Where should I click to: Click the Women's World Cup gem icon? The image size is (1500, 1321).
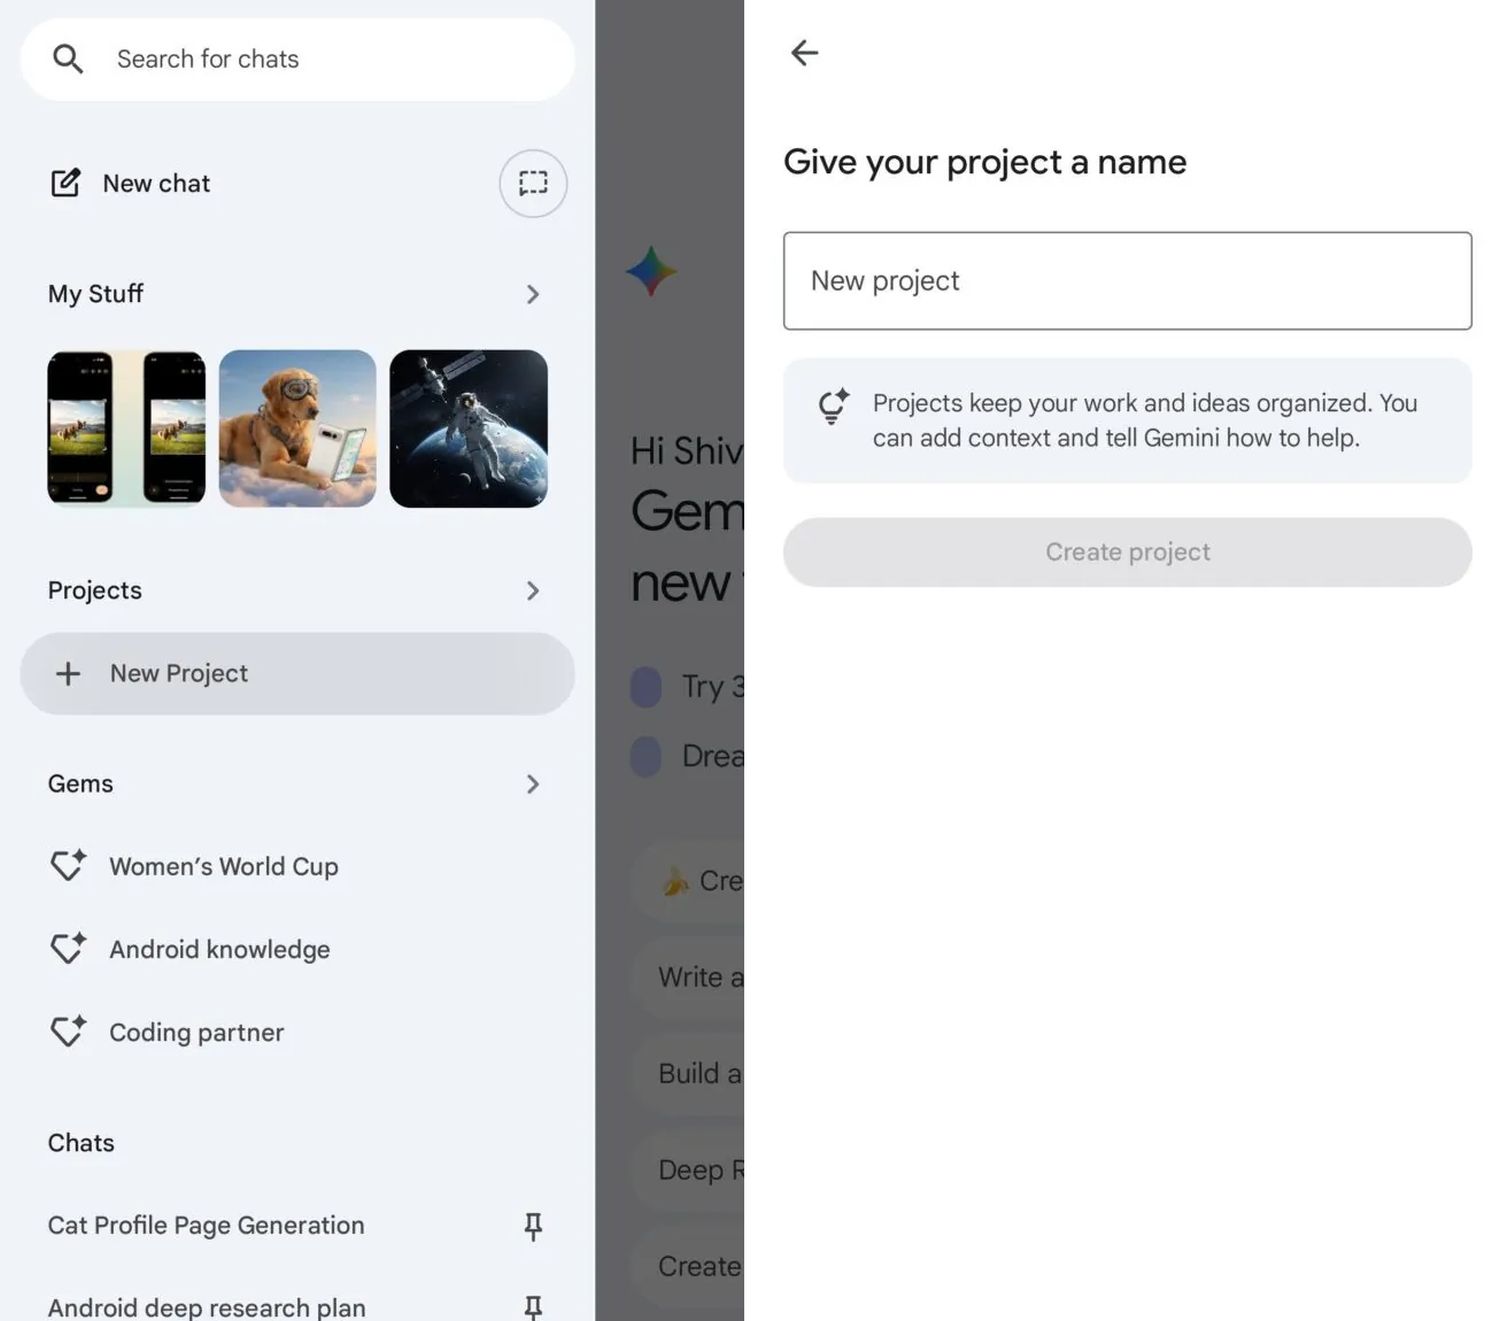click(x=68, y=866)
